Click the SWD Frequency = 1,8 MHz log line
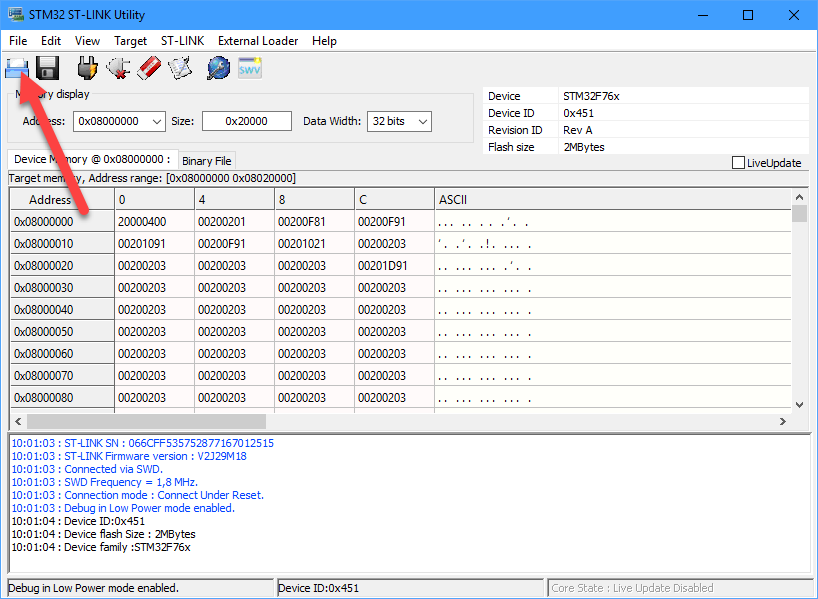 [x=105, y=482]
